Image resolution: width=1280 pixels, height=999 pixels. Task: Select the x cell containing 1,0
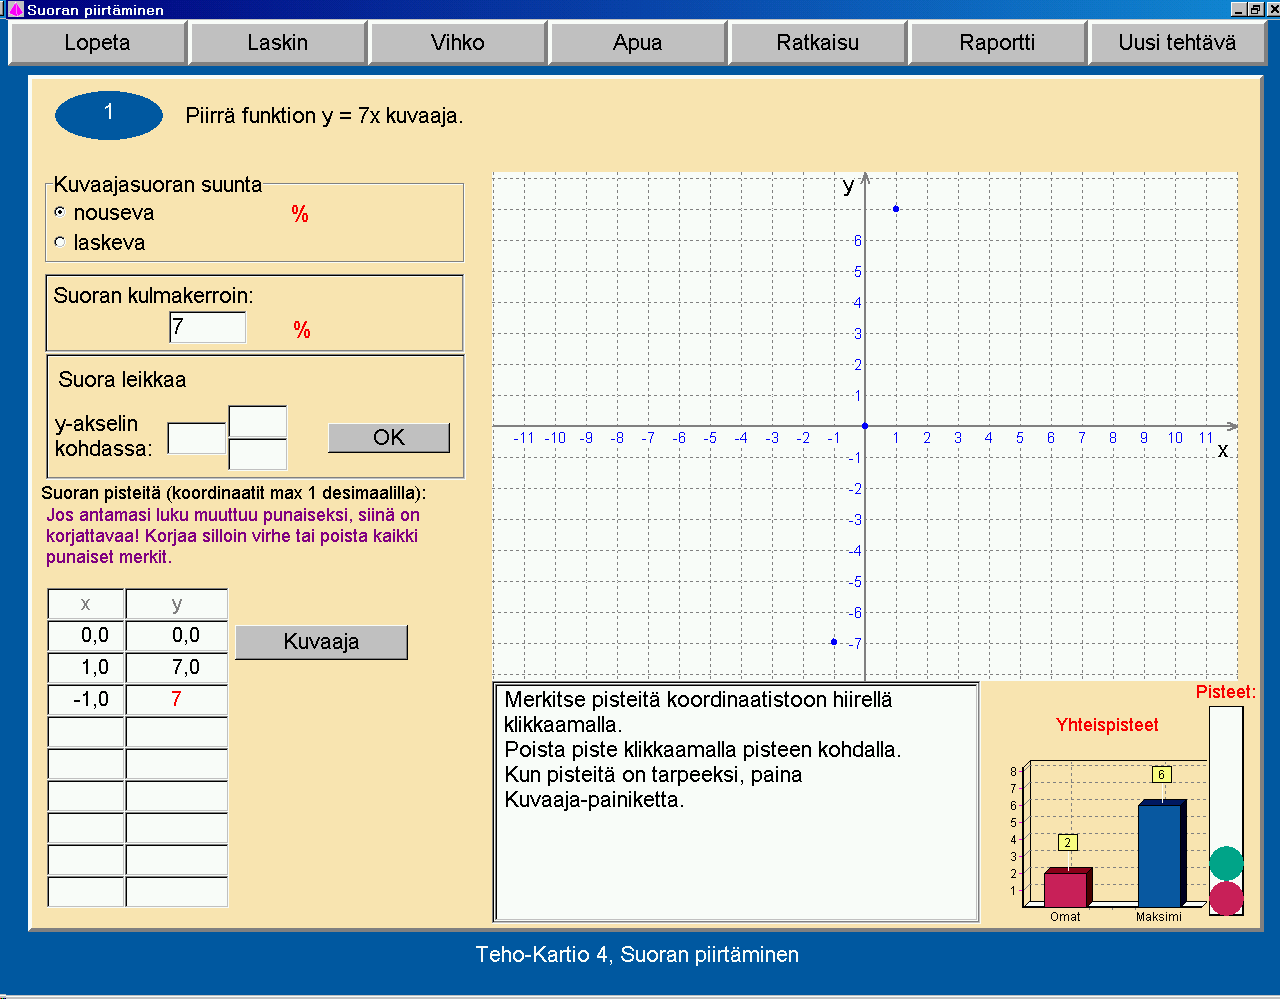[86, 668]
